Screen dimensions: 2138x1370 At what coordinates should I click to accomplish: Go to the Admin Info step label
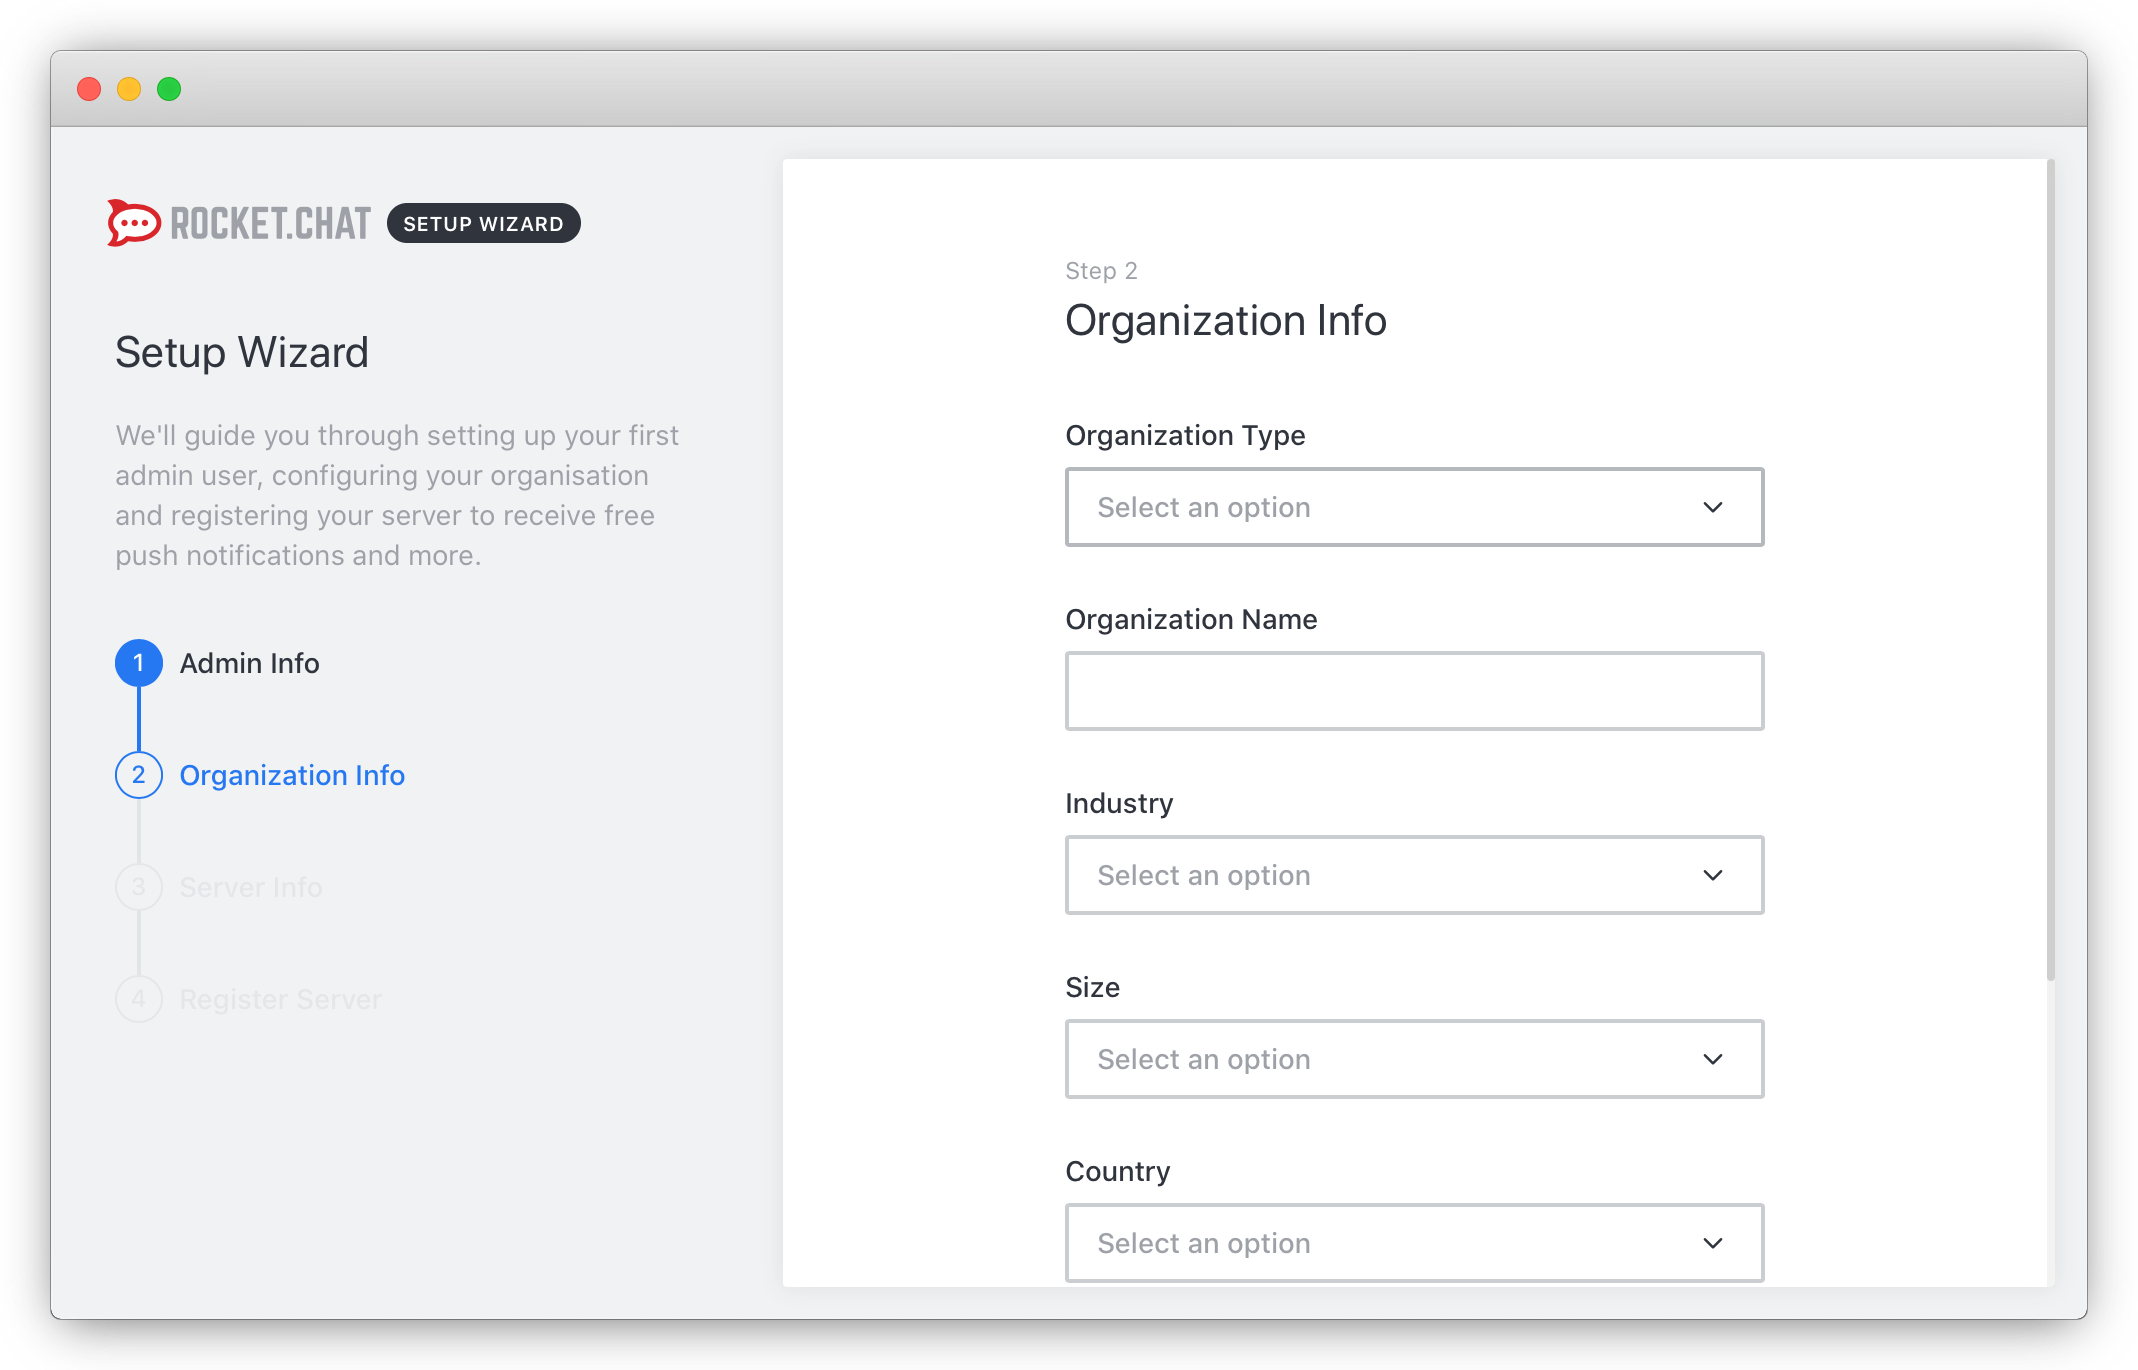(x=249, y=663)
